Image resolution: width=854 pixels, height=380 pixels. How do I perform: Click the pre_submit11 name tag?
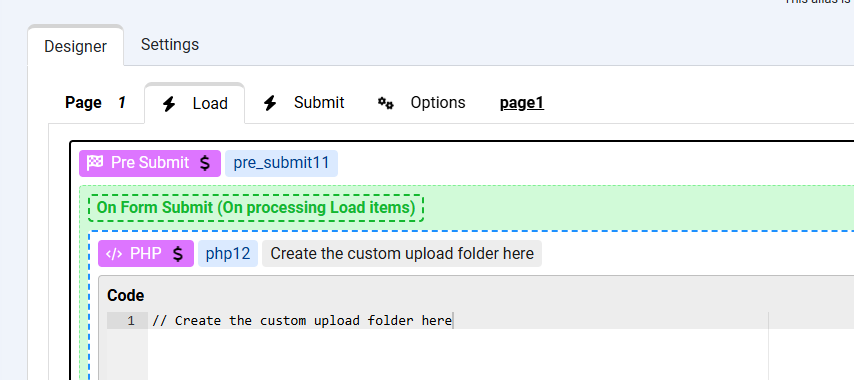[x=282, y=163]
